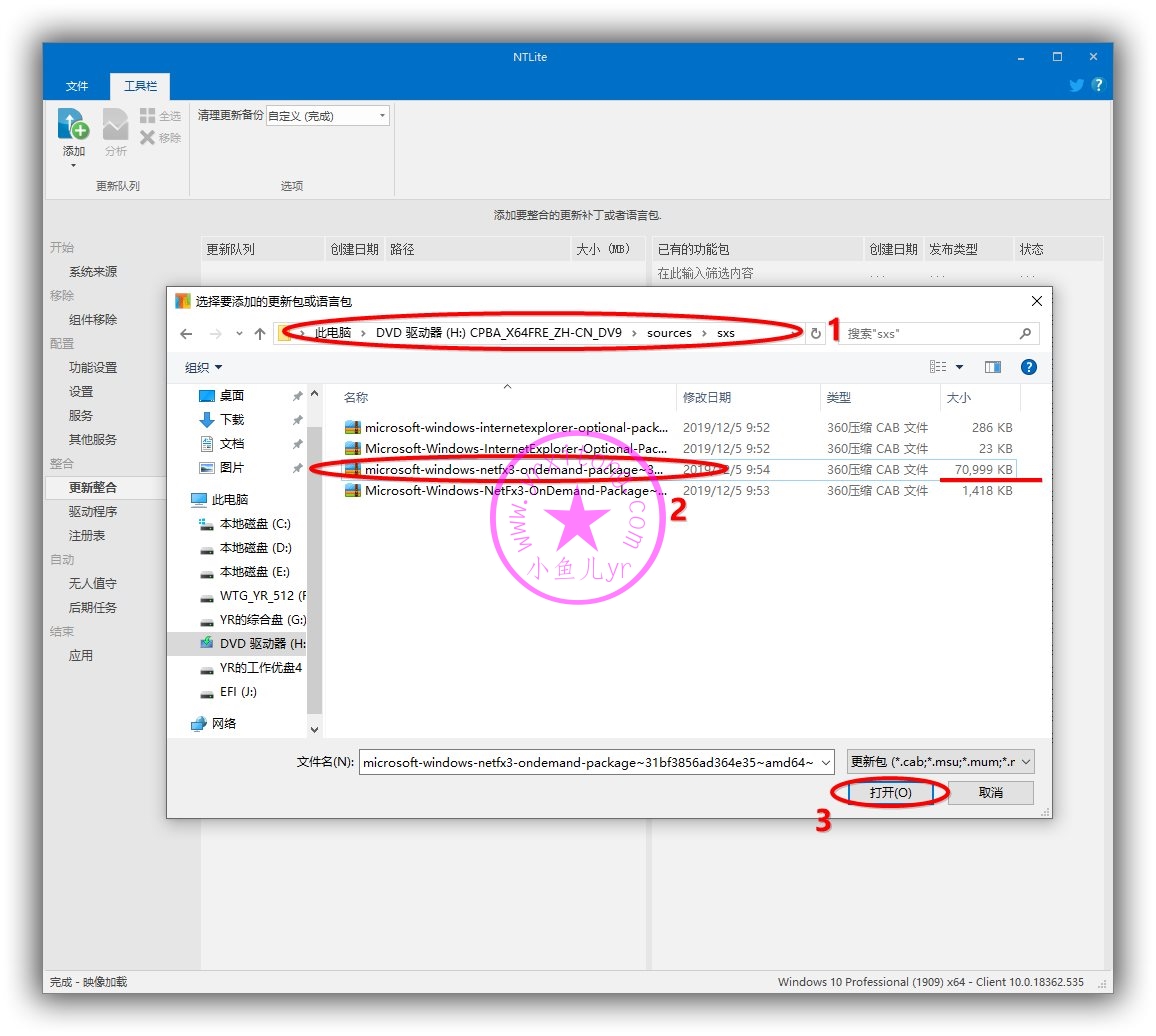Go back with the dialog's back arrow
The width and height of the screenshot is (1156, 1036).
187,334
